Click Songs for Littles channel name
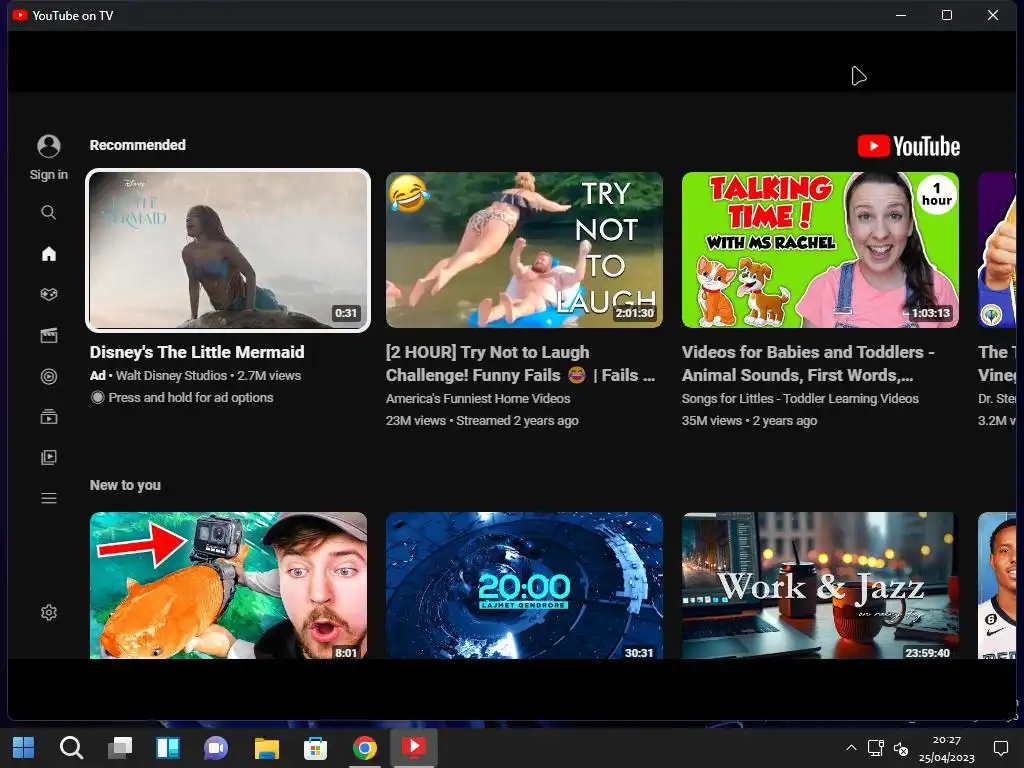The width and height of the screenshot is (1024, 768). [x=800, y=398]
